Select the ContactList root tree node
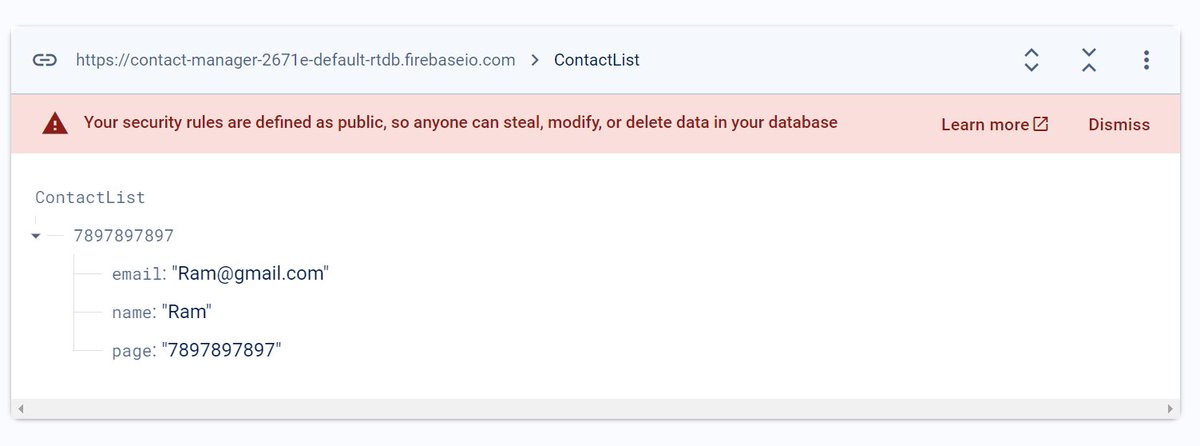This screenshot has height=446, width=1200. coord(90,198)
